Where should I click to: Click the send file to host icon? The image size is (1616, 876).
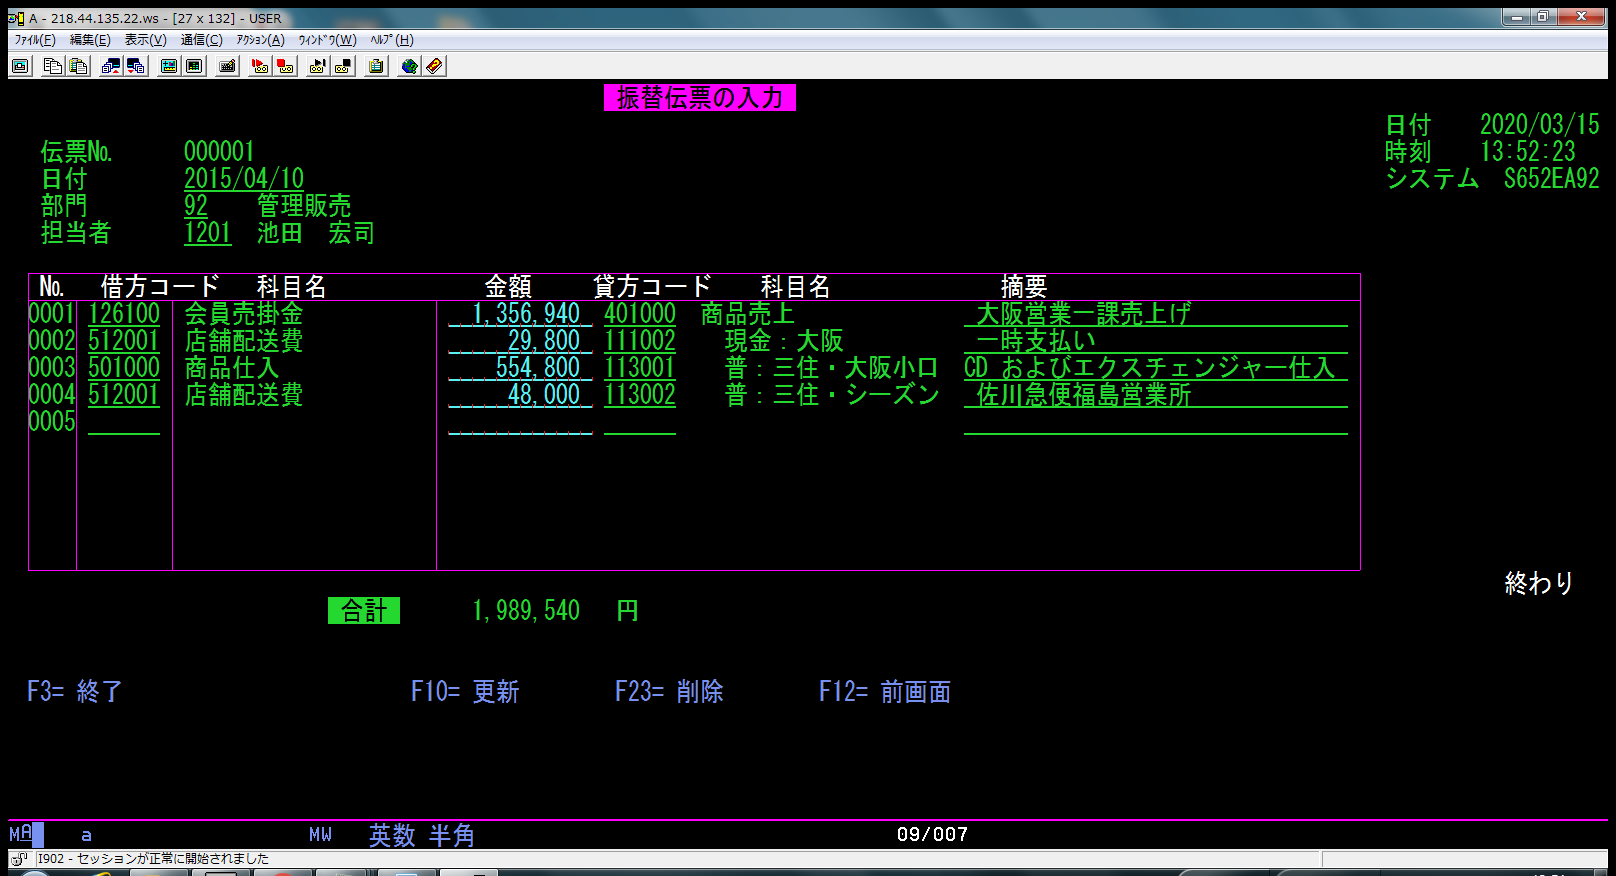click(111, 66)
